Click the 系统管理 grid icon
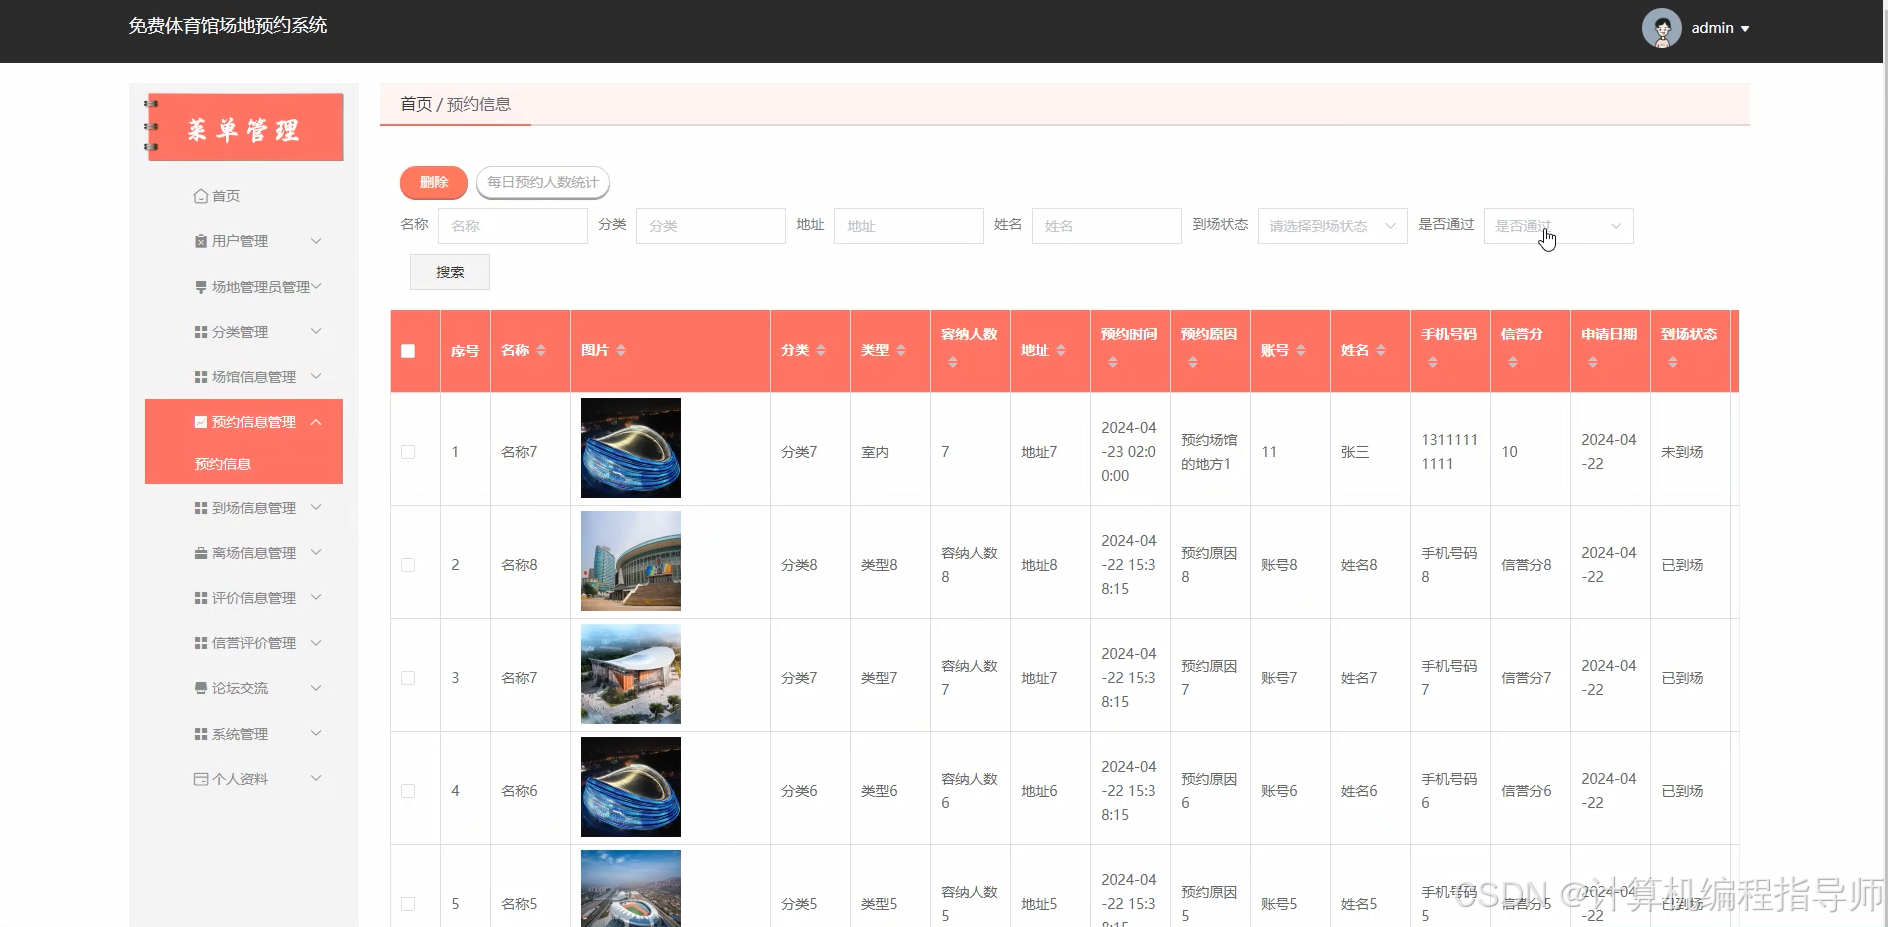The height and width of the screenshot is (927, 1888). click(201, 734)
